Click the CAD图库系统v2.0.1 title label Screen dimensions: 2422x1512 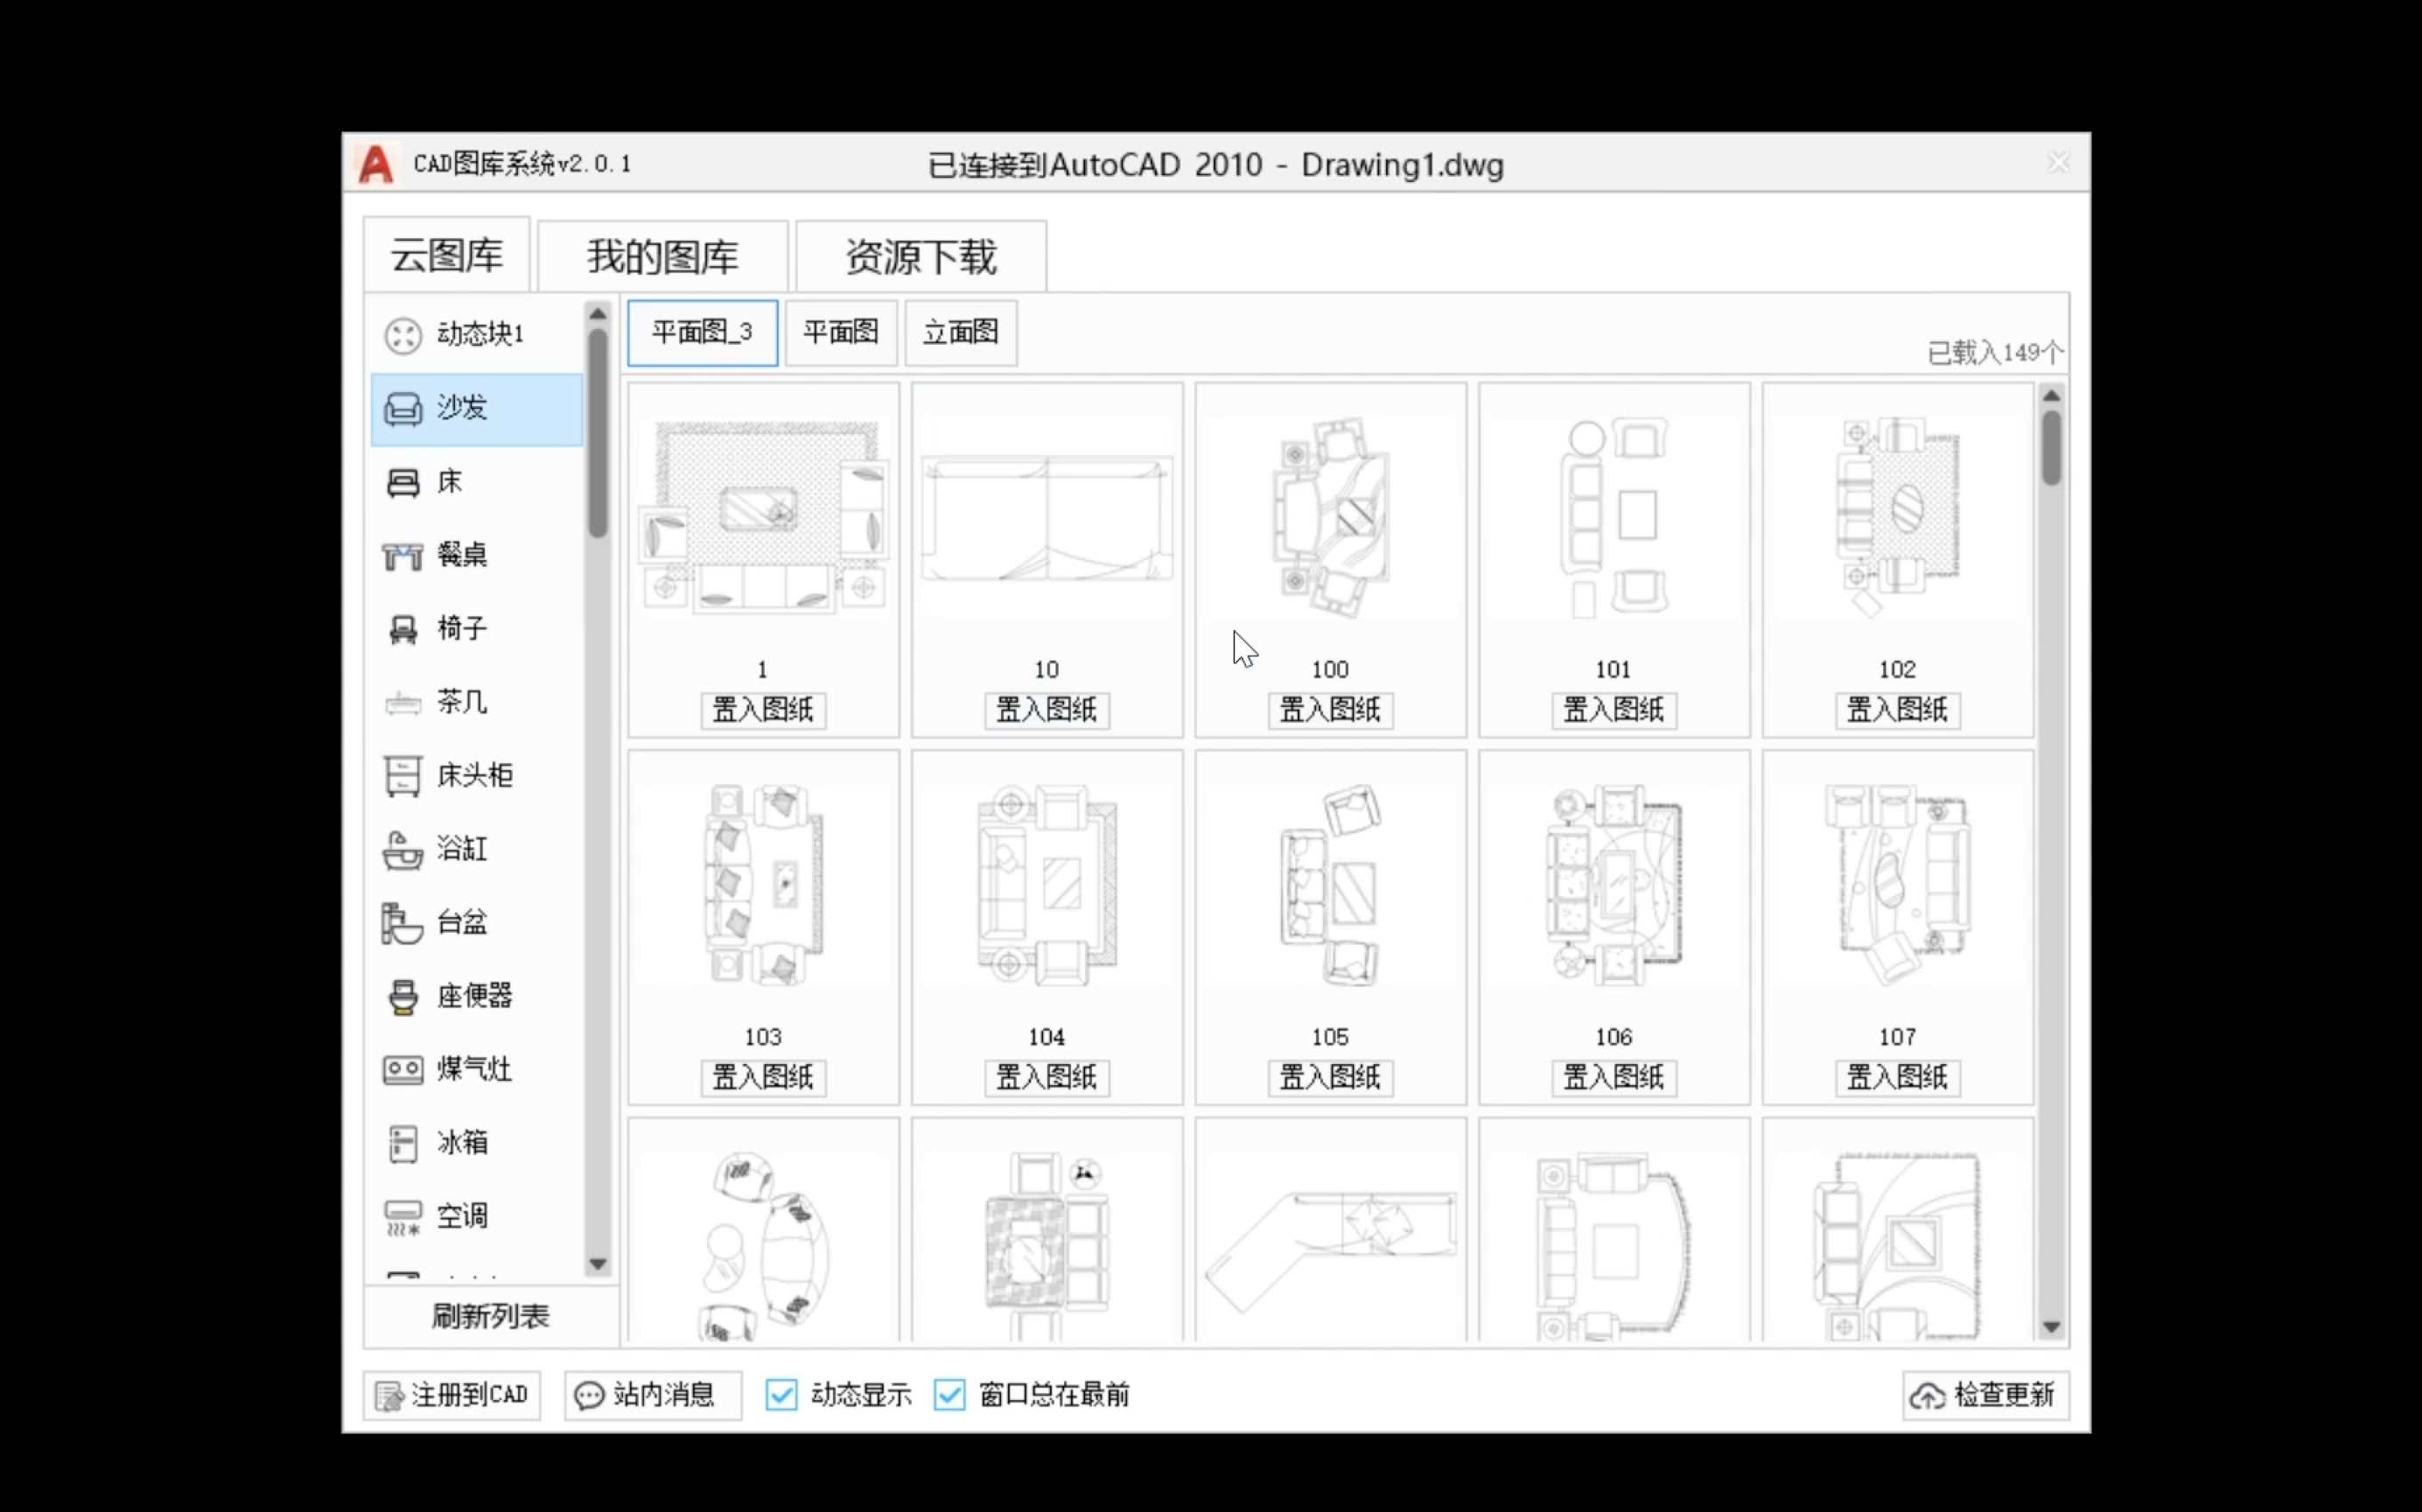point(523,163)
